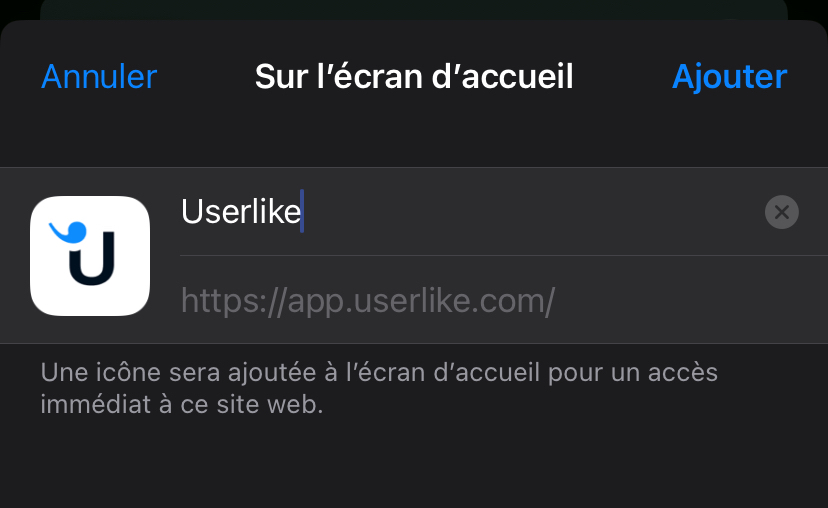Click Annuler to cancel
The height and width of the screenshot is (508, 828).
99,77
